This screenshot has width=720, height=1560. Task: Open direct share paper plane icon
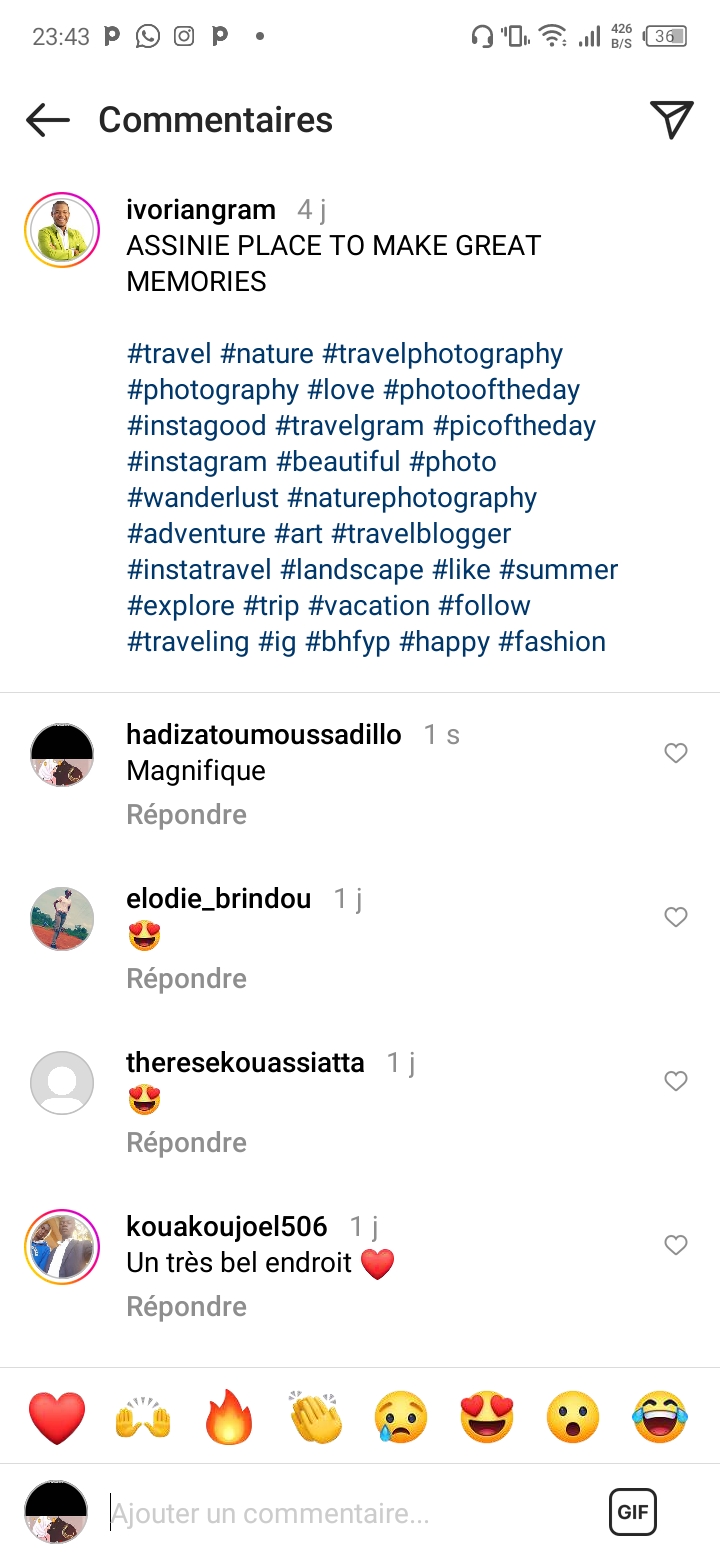click(672, 120)
